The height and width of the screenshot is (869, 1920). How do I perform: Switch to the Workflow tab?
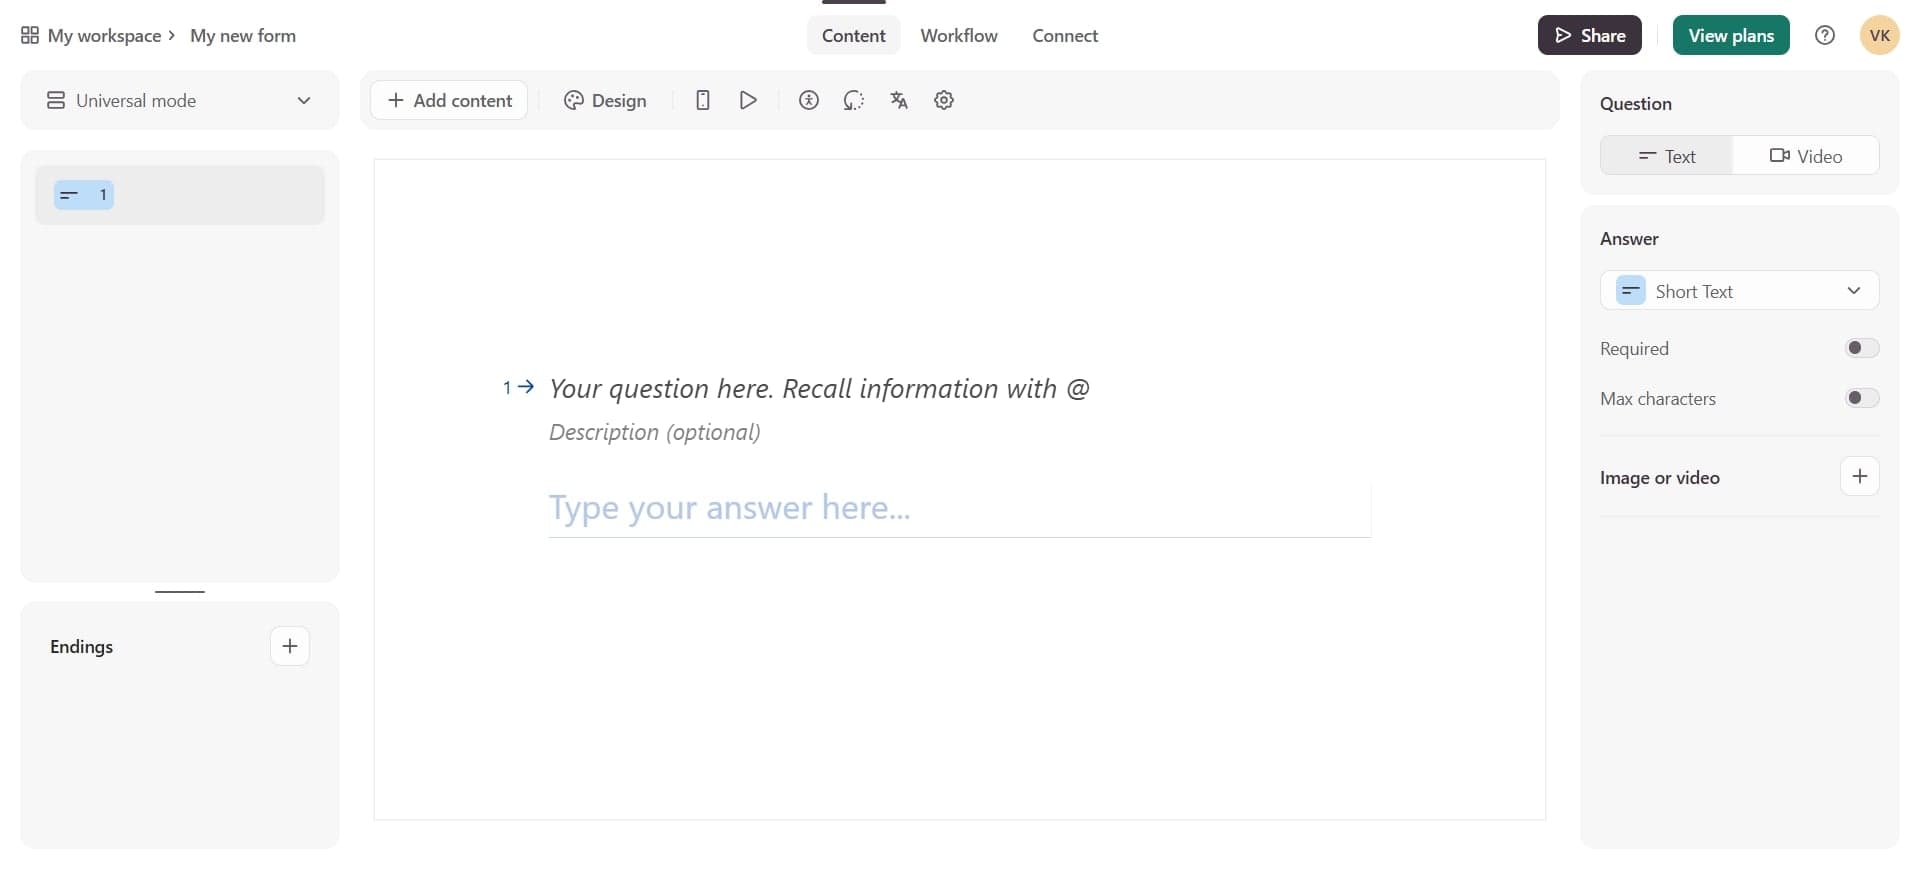pyautogui.click(x=958, y=35)
